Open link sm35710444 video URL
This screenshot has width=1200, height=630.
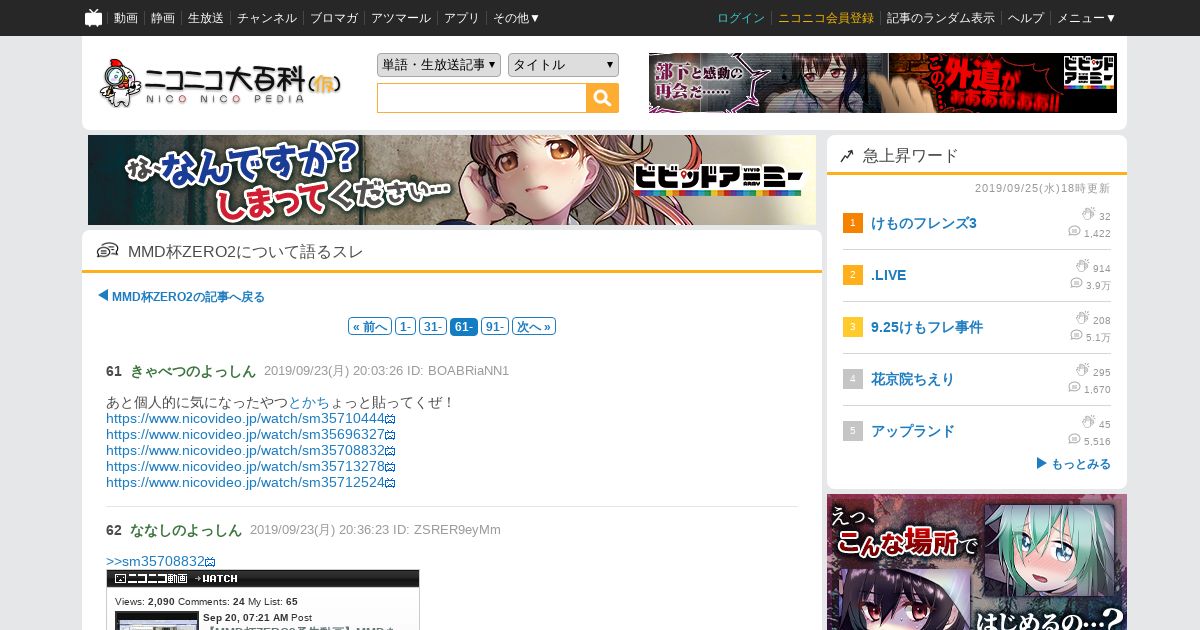coord(245,419)
